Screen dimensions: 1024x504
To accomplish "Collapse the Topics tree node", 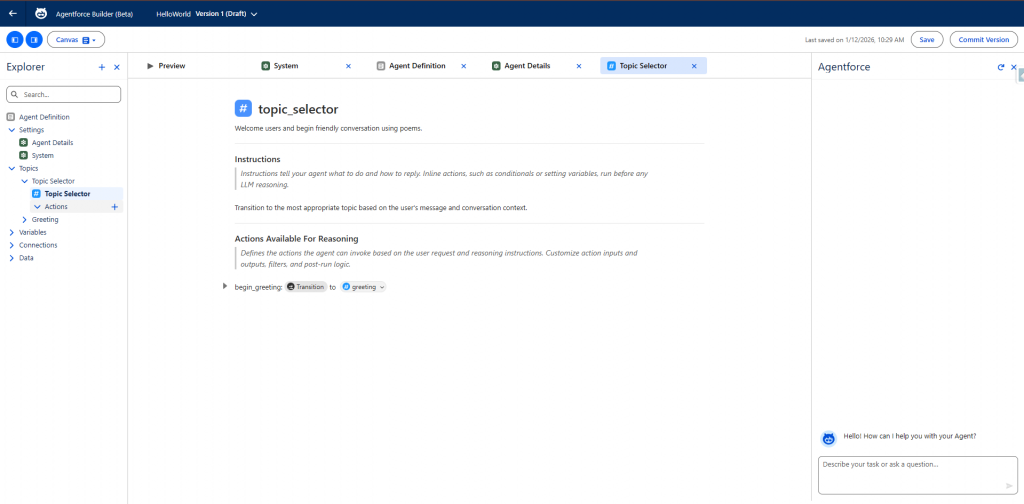I will coord(12,168).
